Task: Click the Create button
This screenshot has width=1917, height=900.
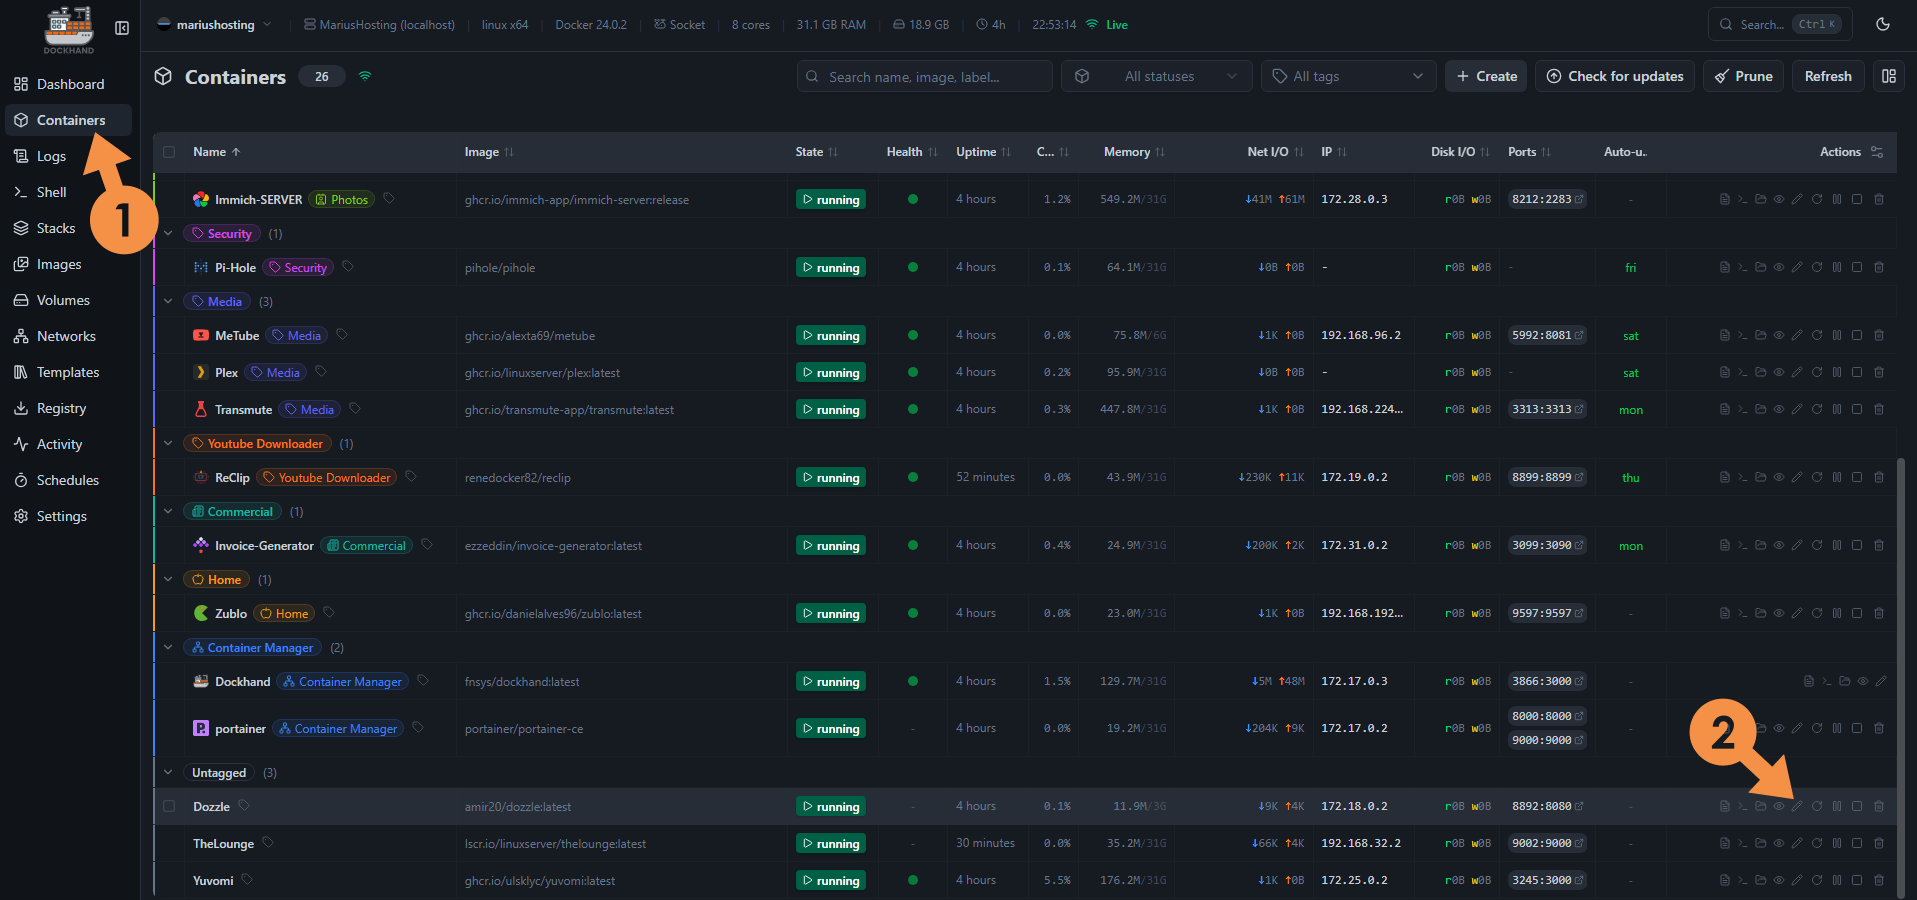Action: tap(1486, 76)
